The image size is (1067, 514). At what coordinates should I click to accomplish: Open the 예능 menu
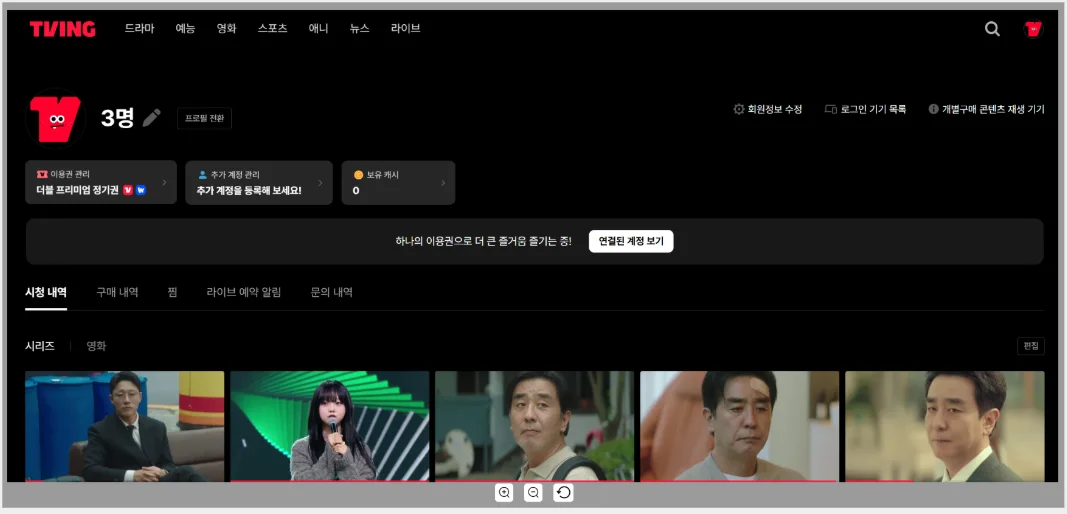click(x=185, y=29)
